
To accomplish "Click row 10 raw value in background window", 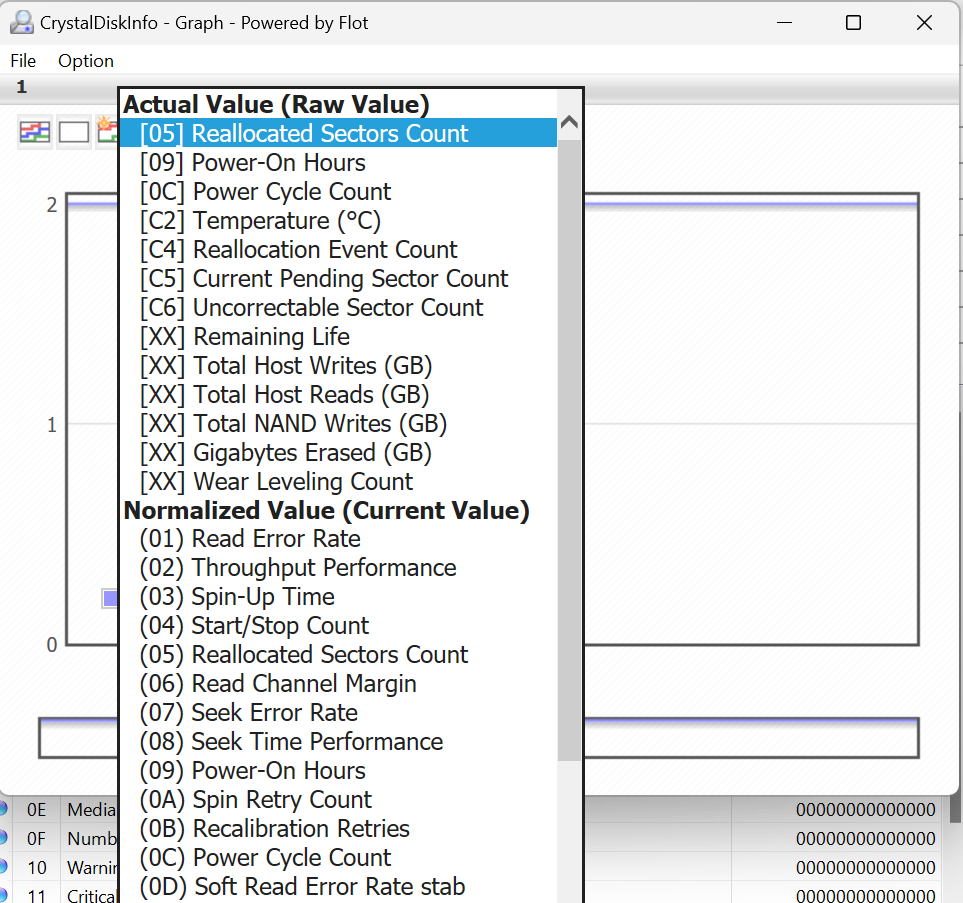I will tap(865, 867).
